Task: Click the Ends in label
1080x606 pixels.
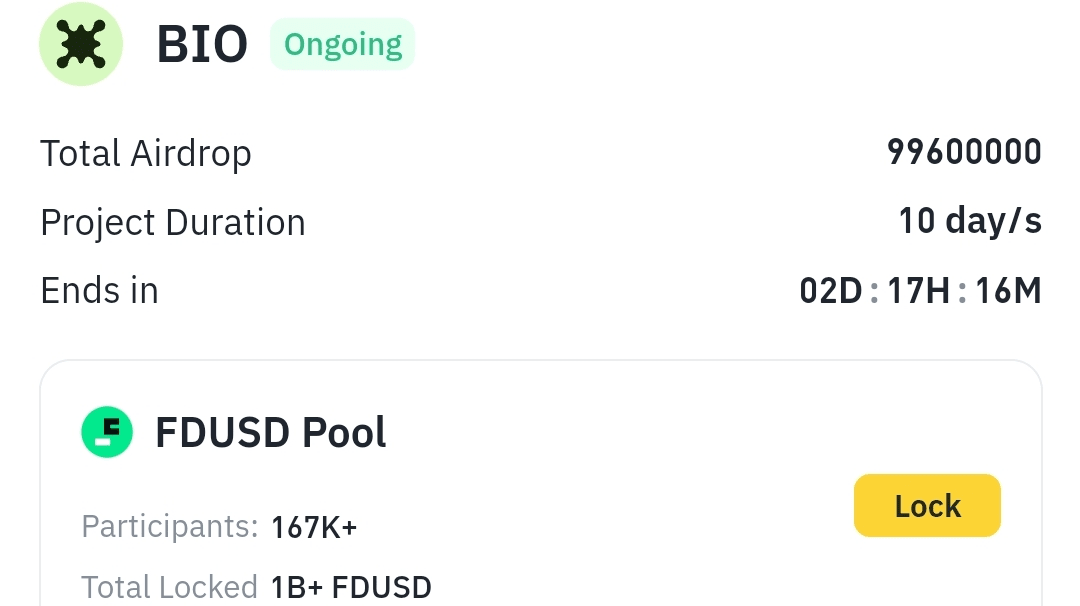Action: click(99, 290)
